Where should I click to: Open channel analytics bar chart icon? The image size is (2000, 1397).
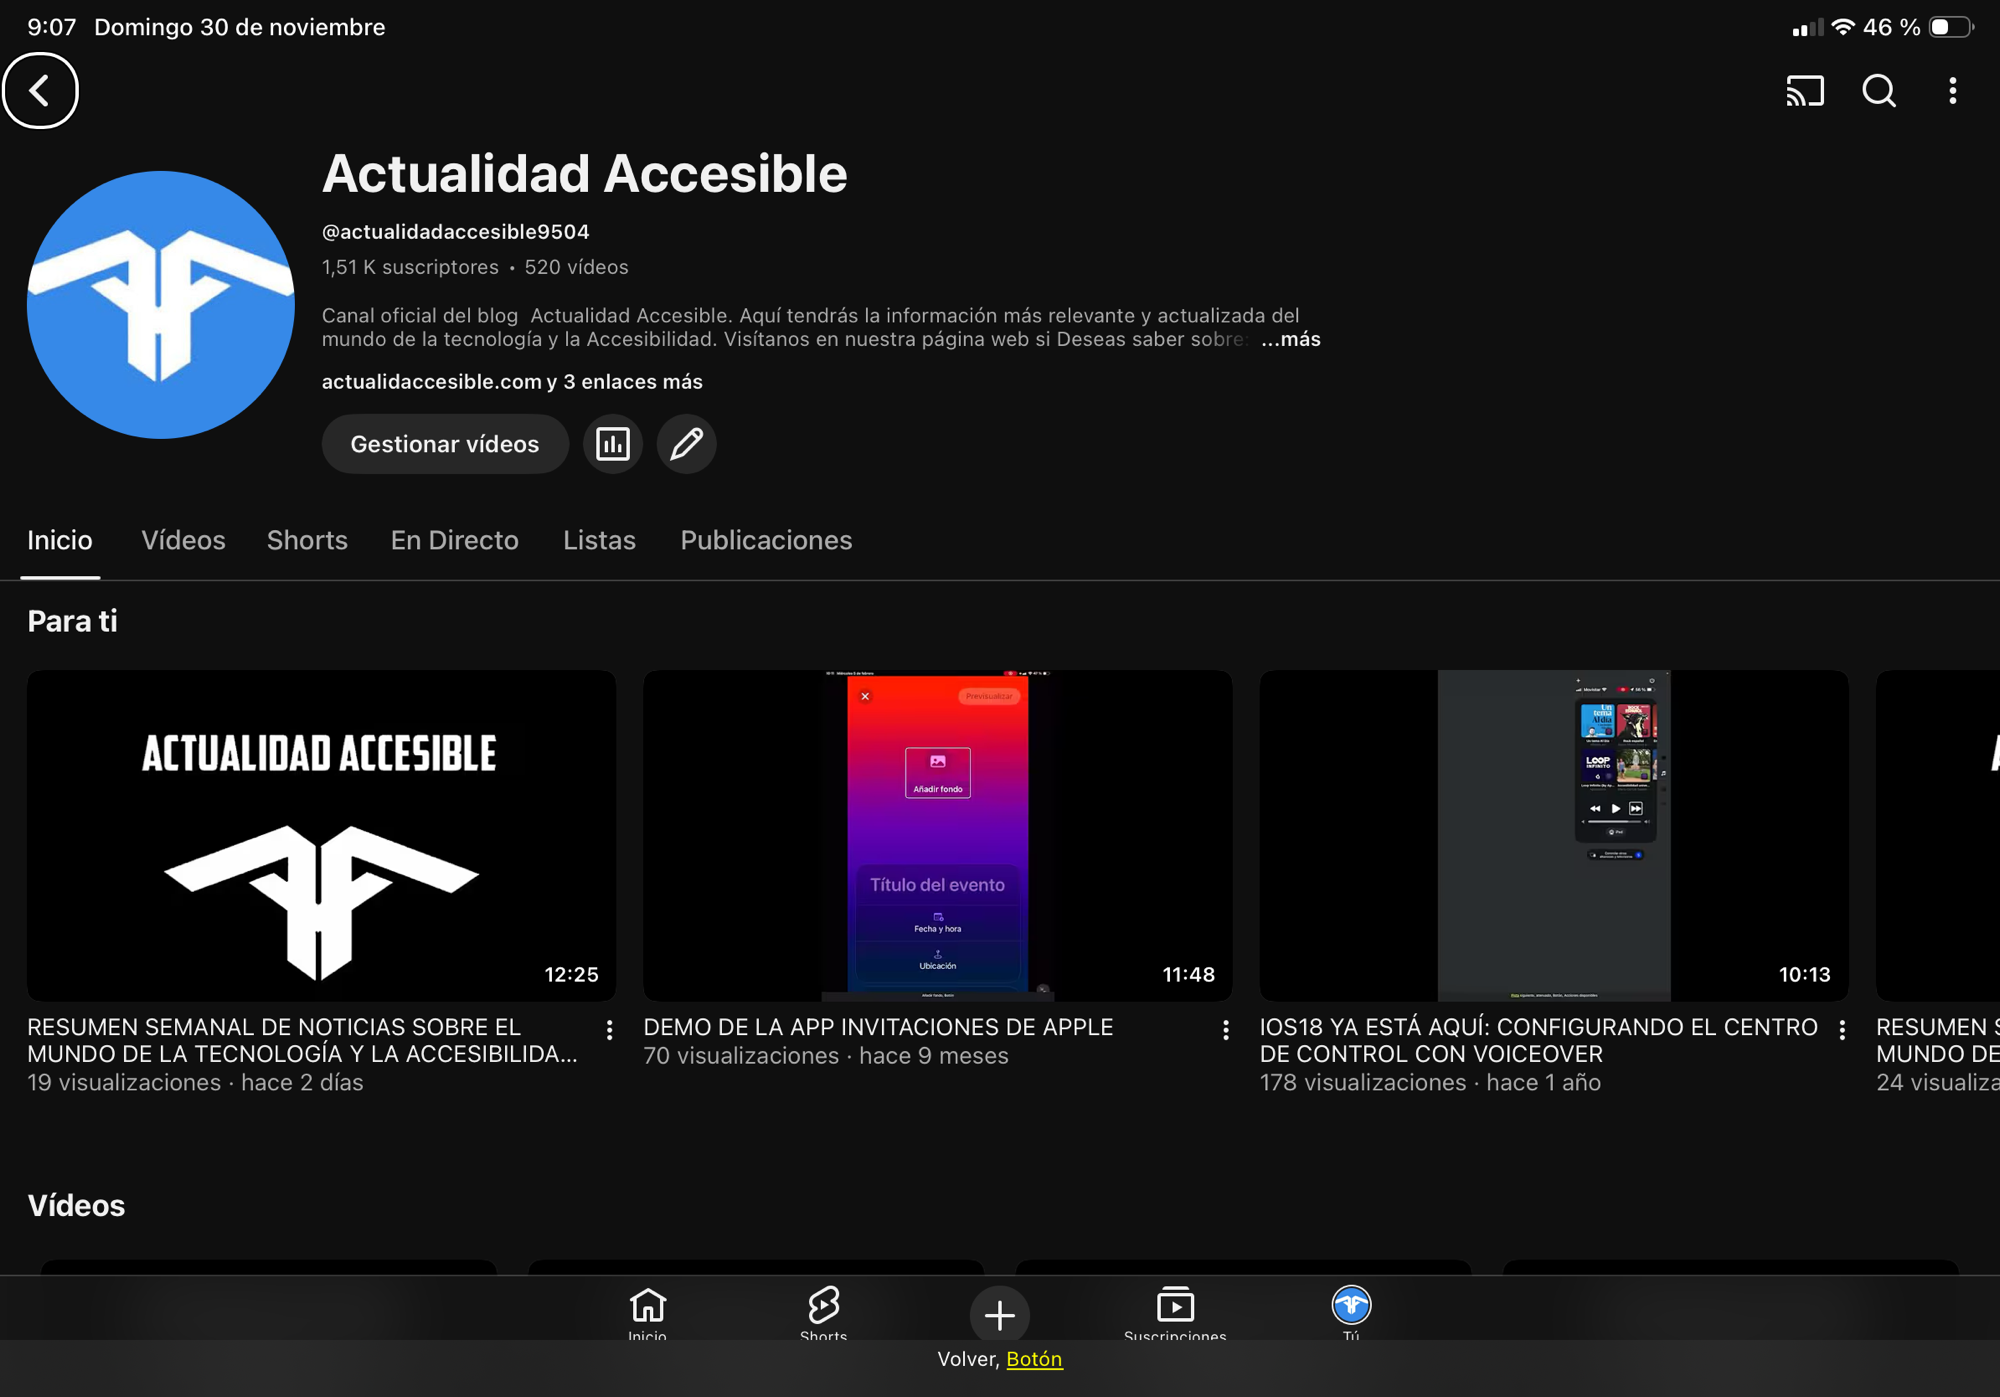point(612,444)
